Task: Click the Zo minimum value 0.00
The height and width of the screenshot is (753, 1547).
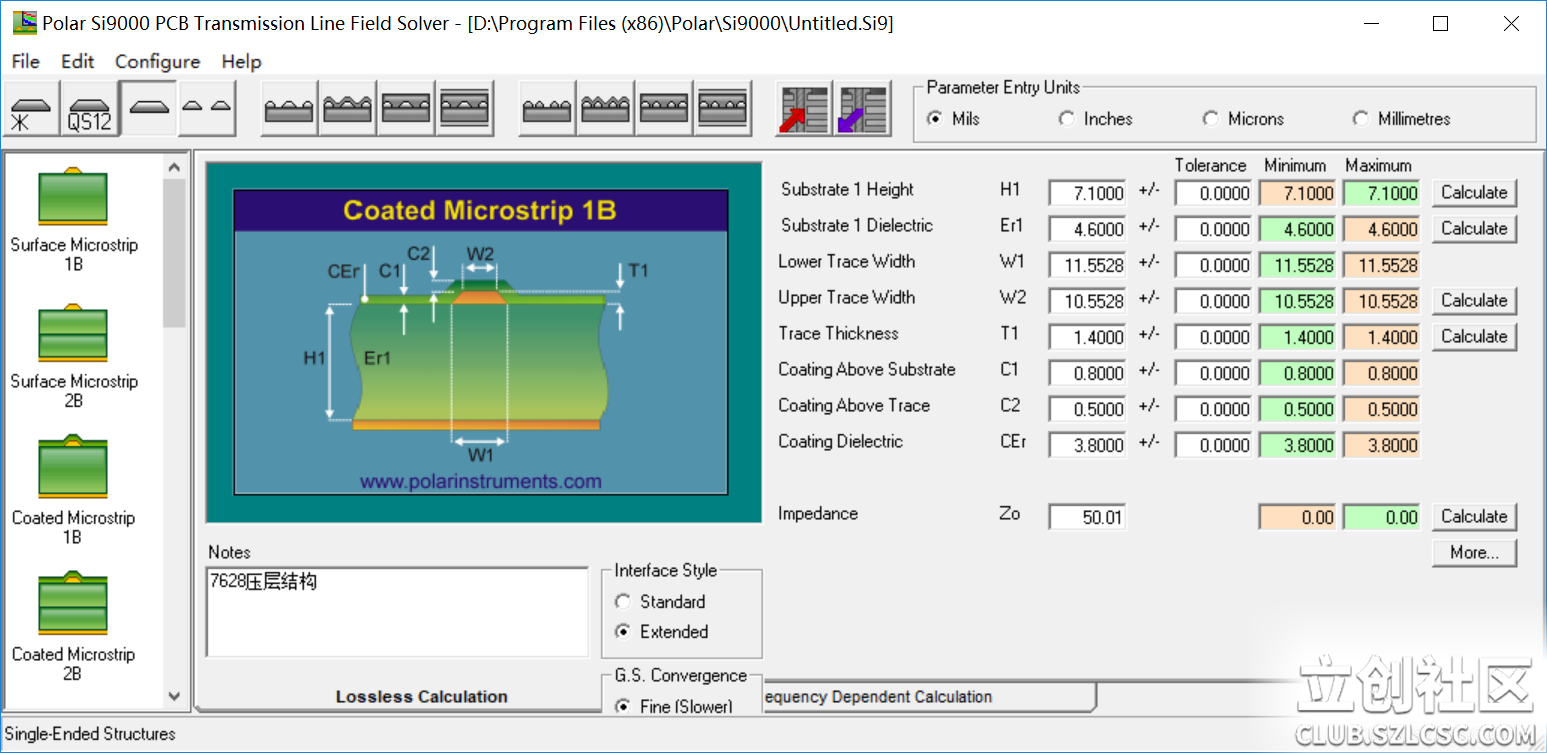Action: click(x=1297, y=517)
